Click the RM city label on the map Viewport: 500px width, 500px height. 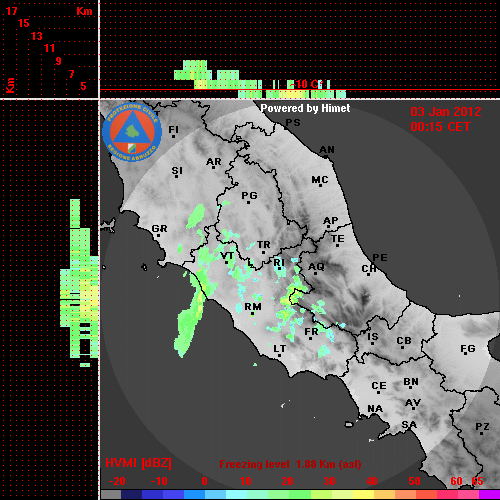click(253, 307)
